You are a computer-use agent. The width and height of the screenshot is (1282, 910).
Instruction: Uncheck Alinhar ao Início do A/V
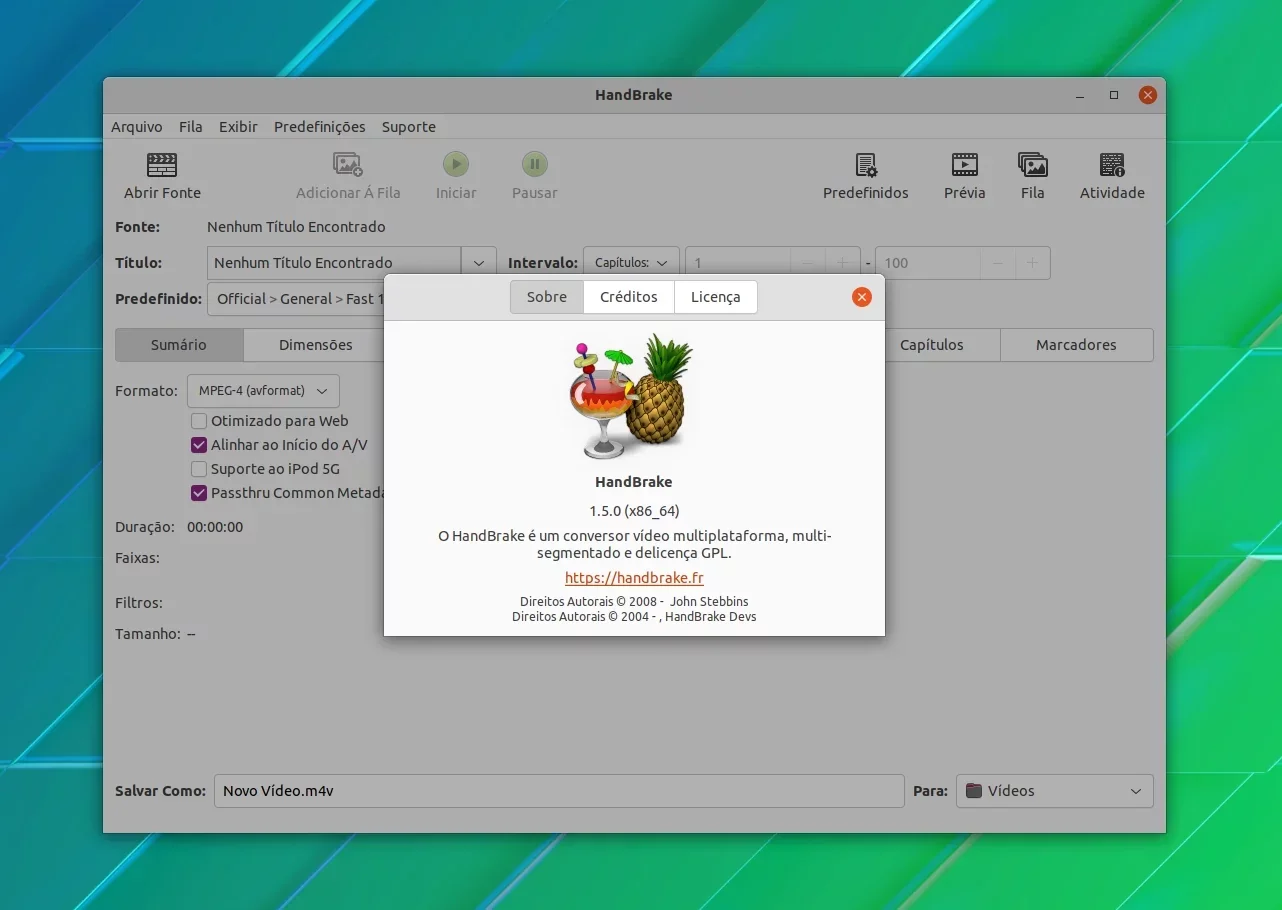tap(199, 445)
